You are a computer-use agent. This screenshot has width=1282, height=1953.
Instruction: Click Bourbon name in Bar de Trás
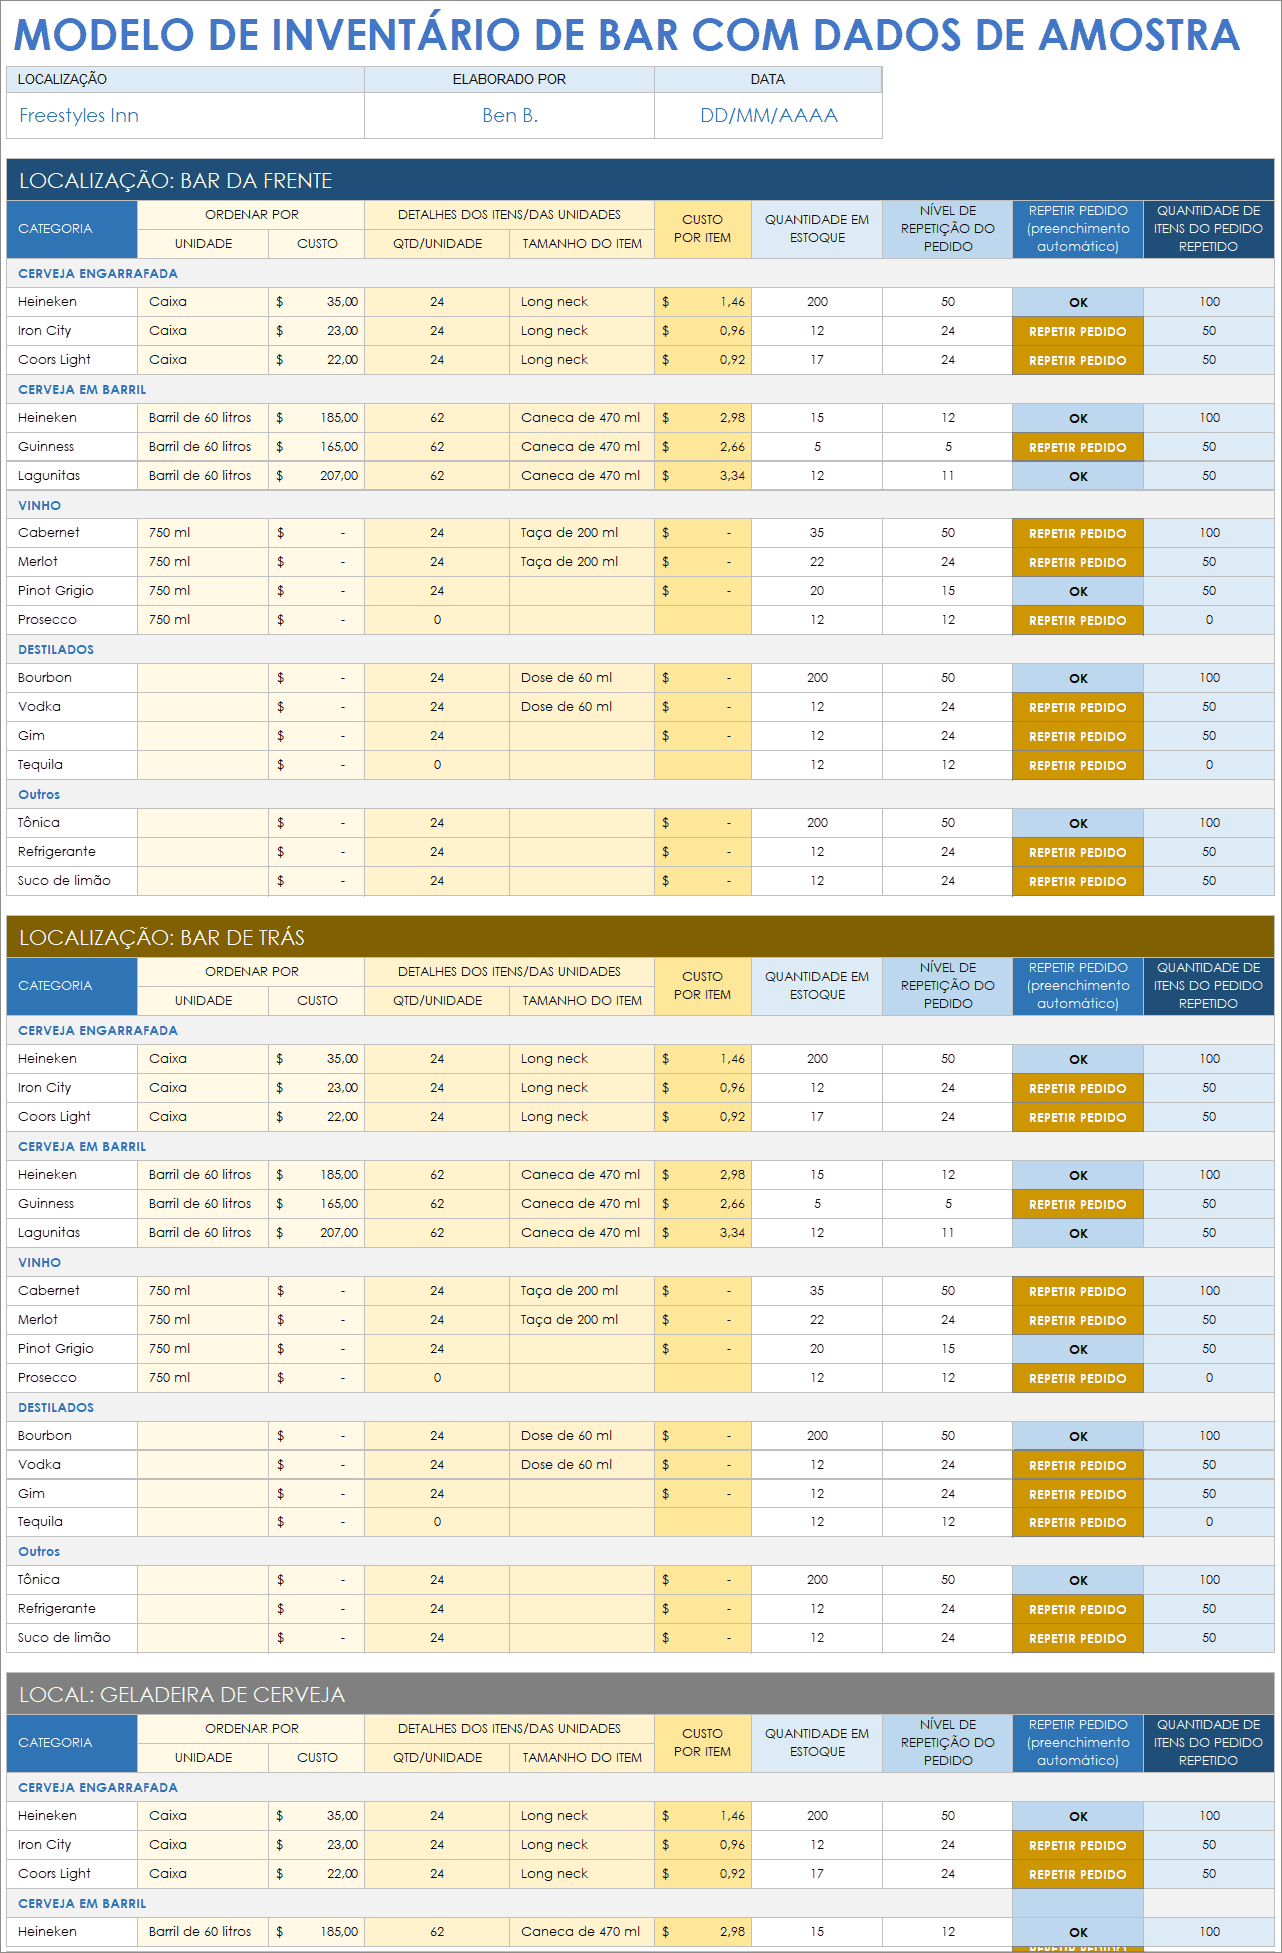point(45,1436)
